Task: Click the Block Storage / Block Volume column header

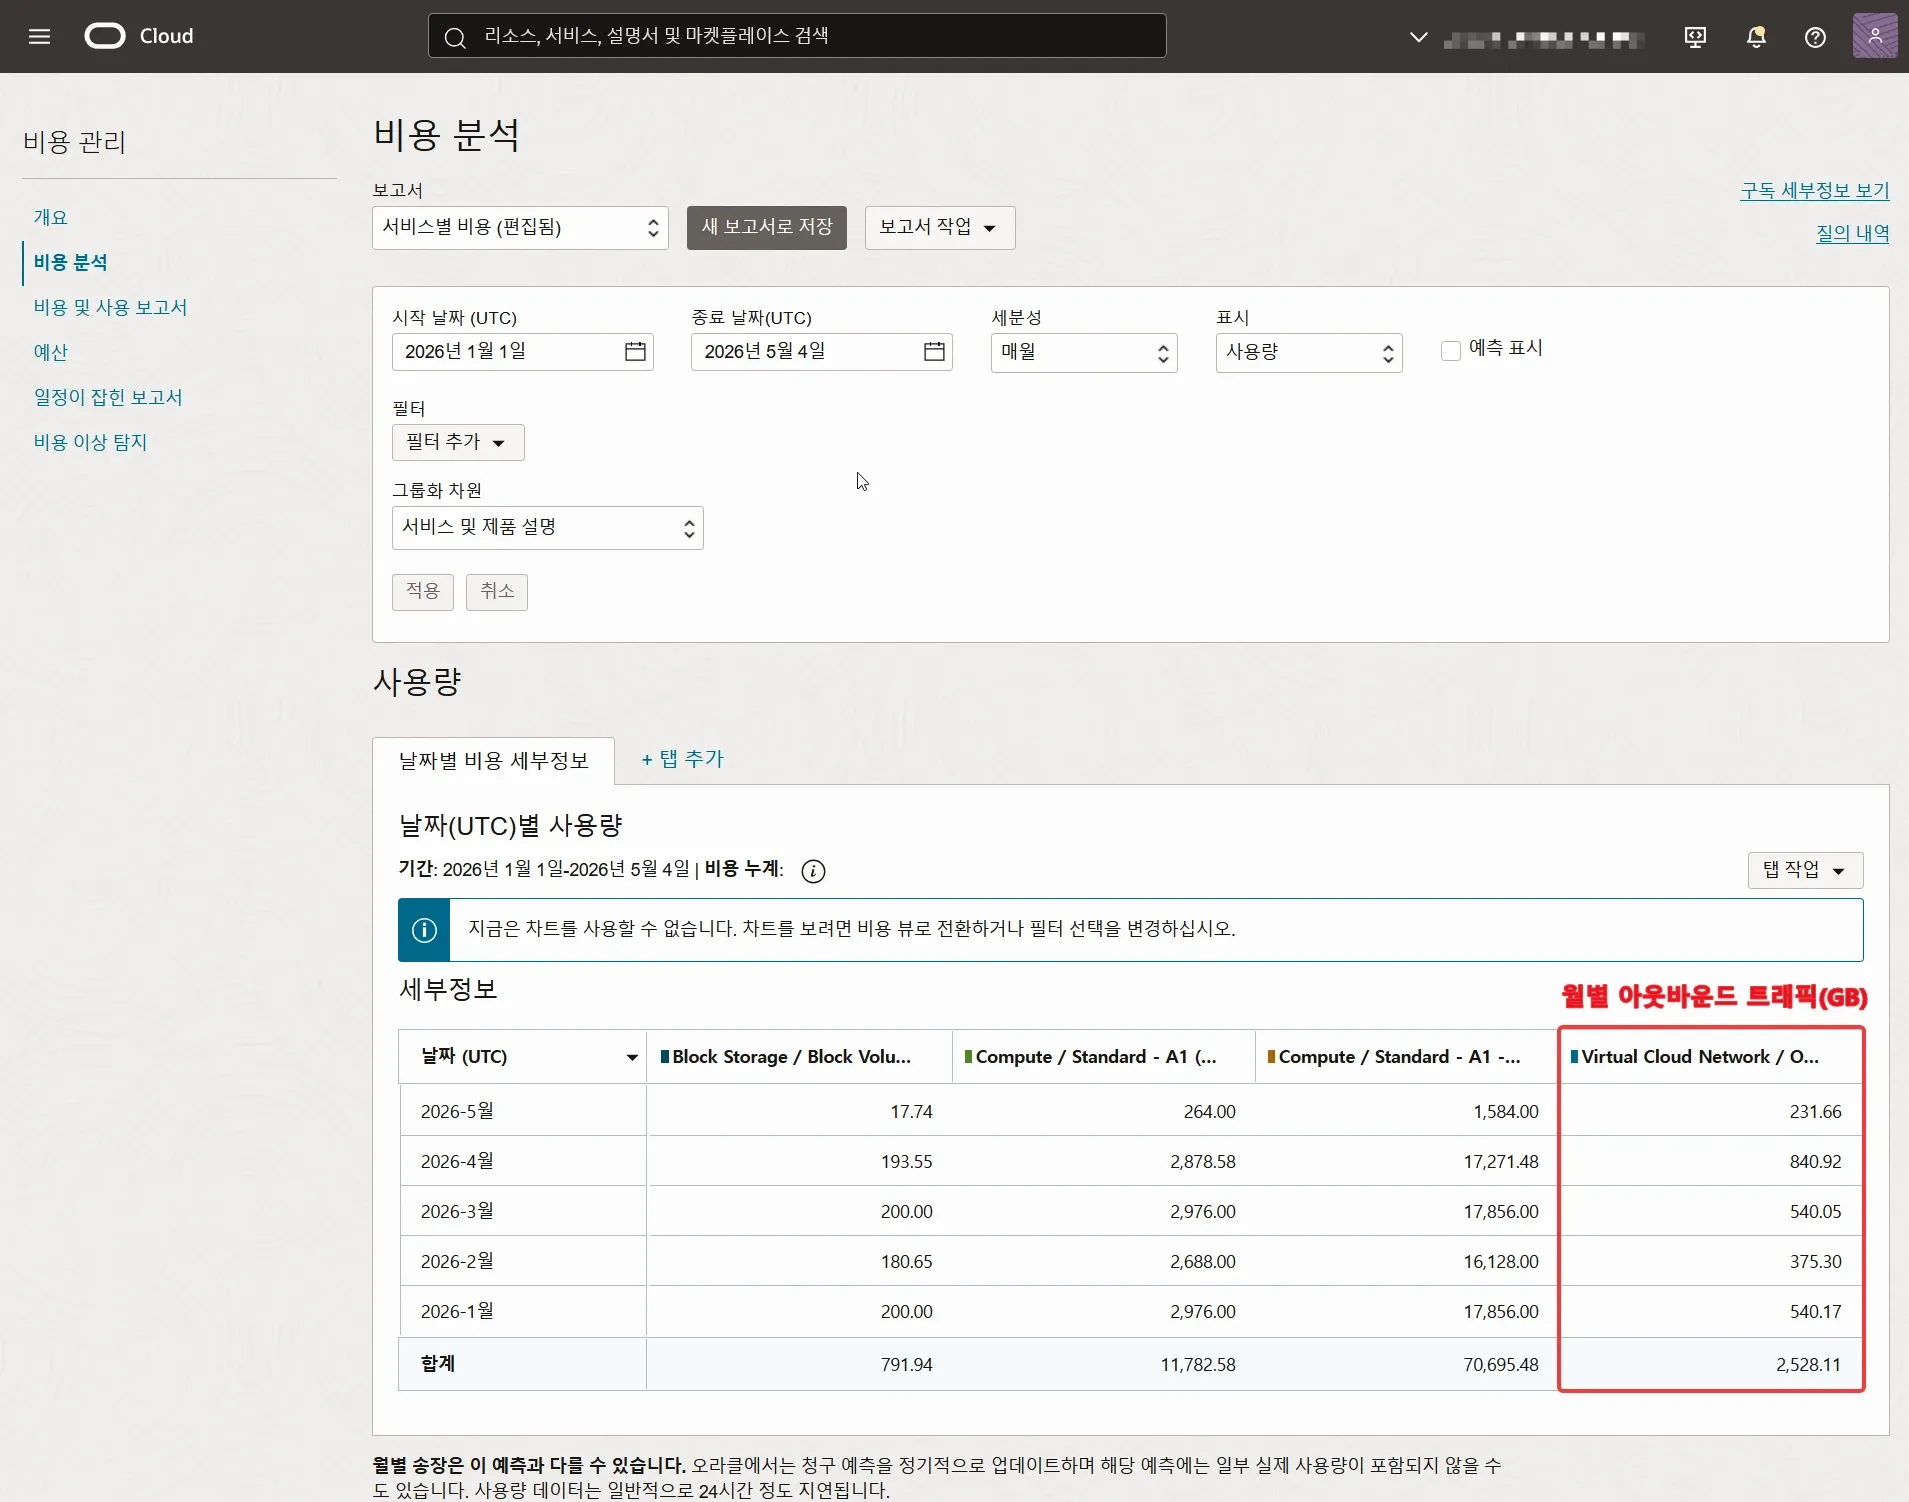Action: 799,1057
